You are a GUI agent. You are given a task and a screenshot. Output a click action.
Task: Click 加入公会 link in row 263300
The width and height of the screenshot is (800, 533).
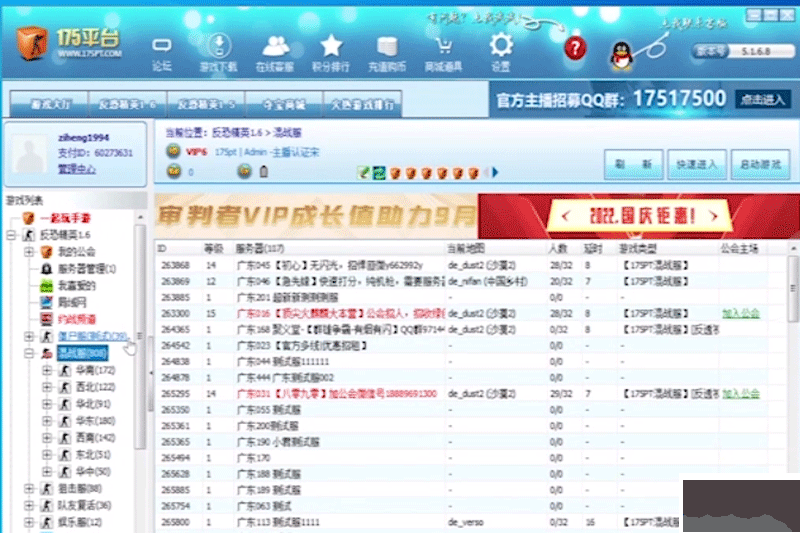(x=741, y=313)
